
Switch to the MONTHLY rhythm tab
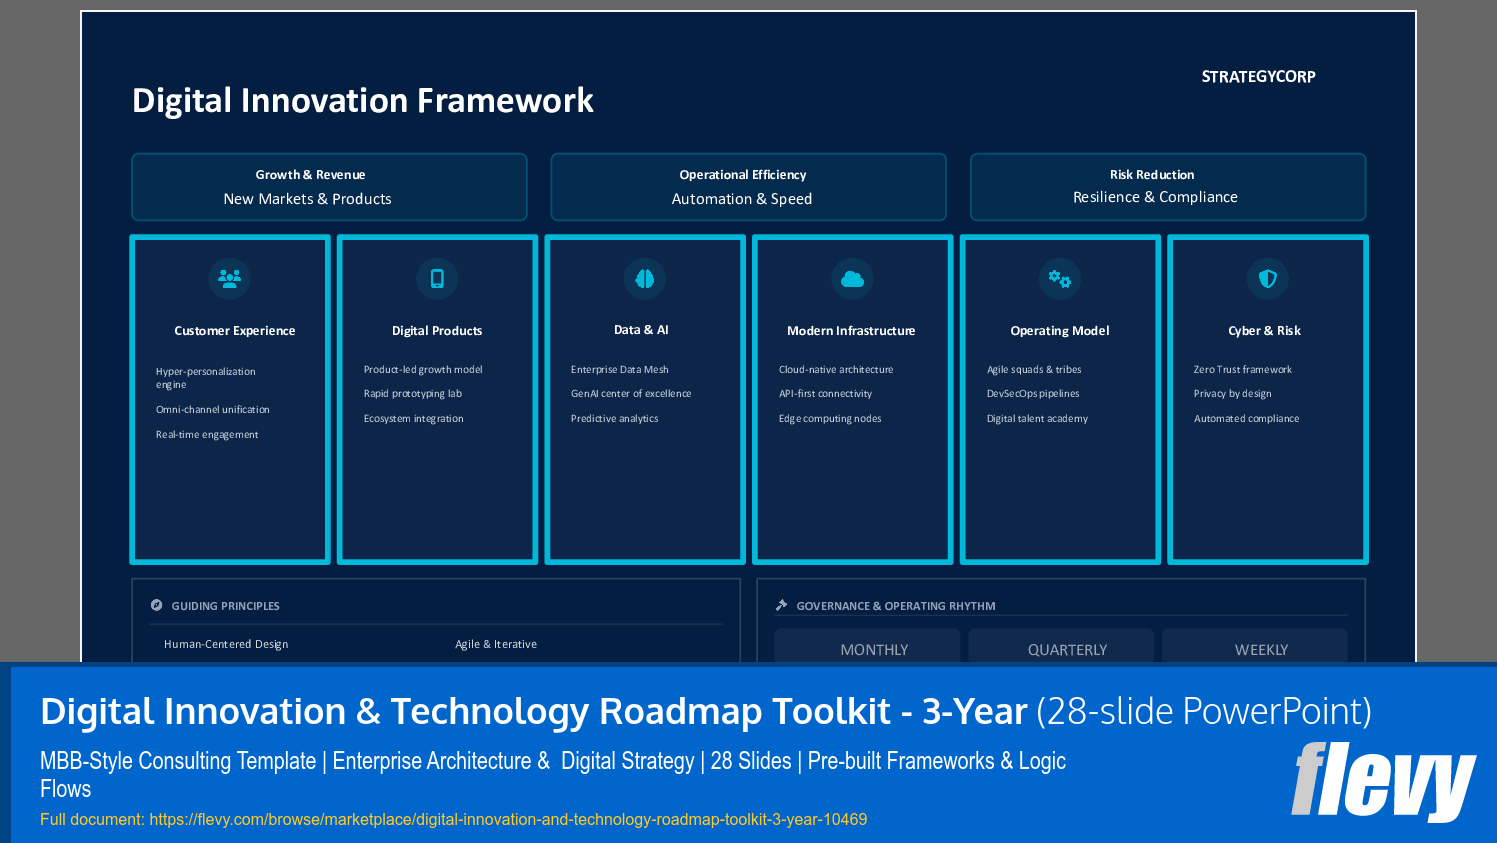(x=875, y=649)
